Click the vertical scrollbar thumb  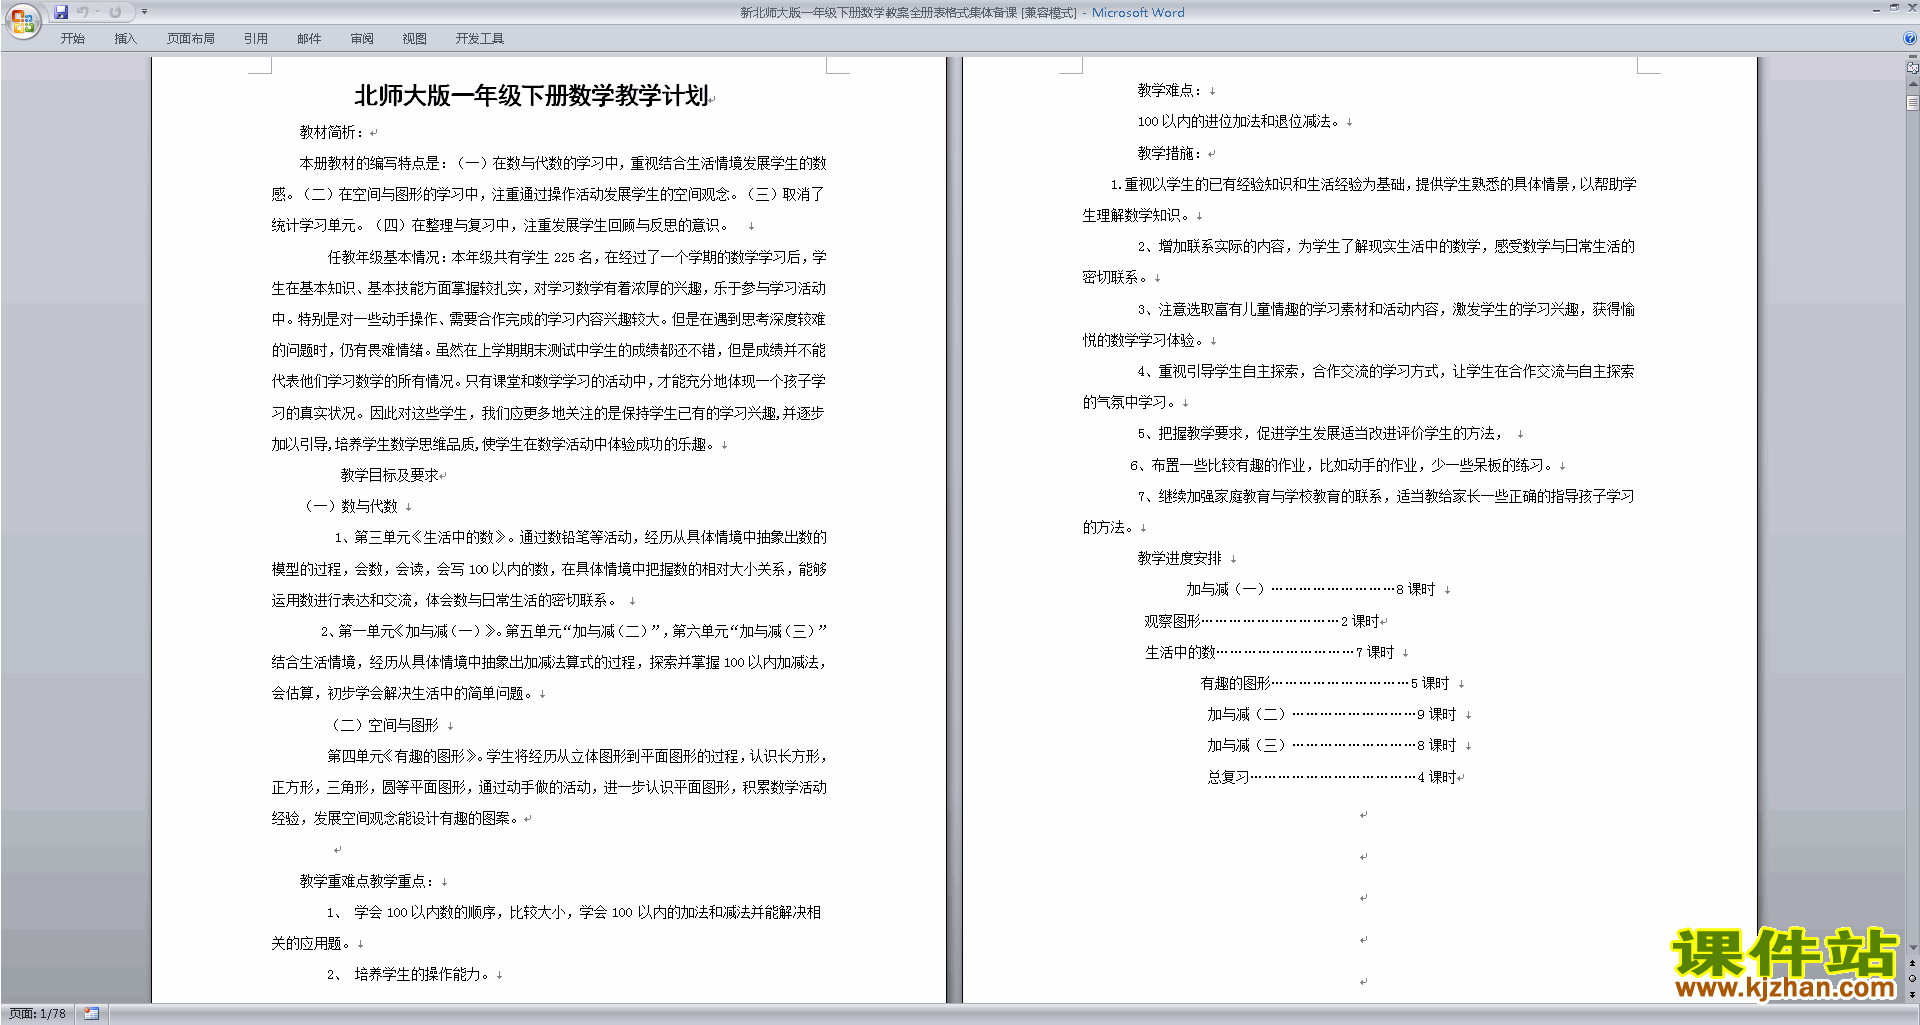pyautogui.click(x=1912, y=102)
